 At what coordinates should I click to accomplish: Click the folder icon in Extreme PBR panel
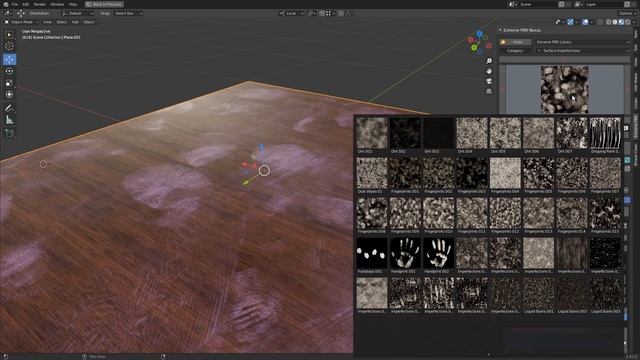(x=503, y=42)
